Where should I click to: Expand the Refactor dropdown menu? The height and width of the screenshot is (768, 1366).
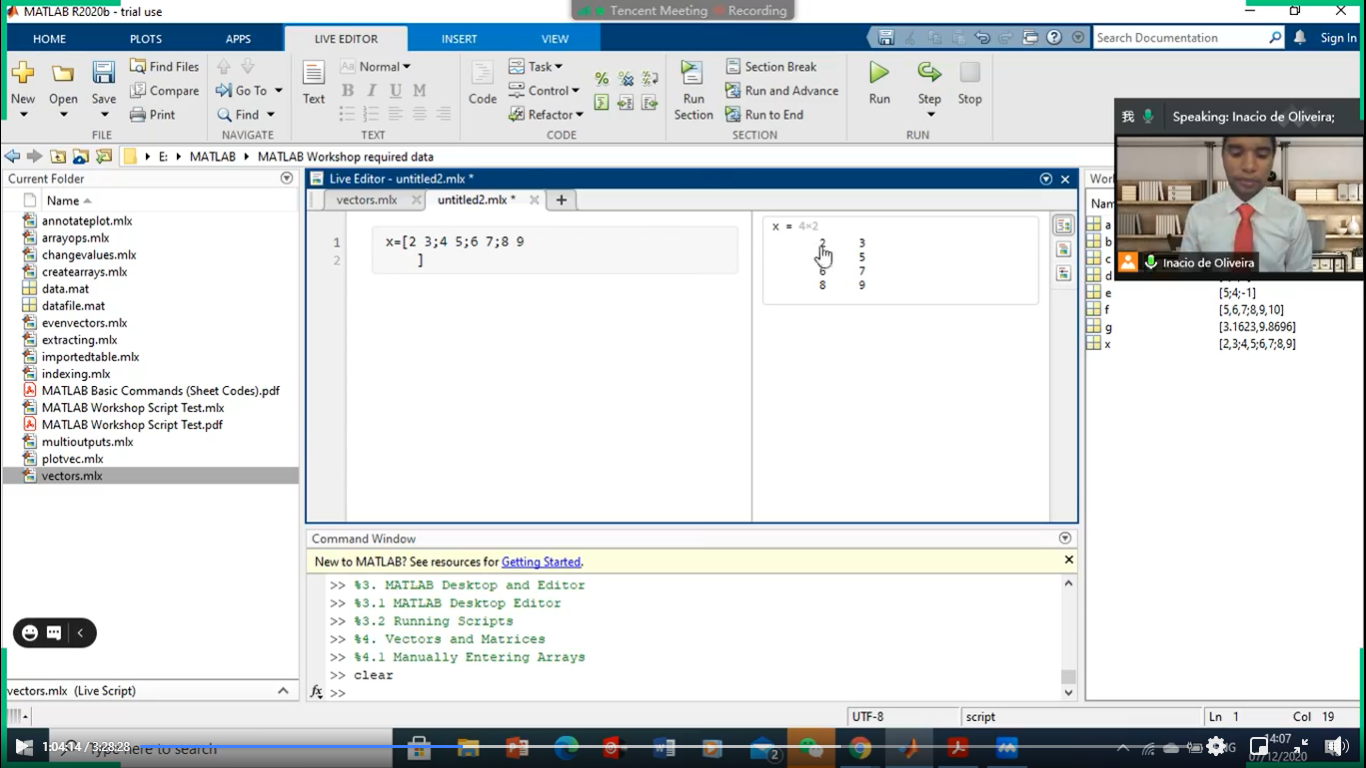(x=546, y=115)
